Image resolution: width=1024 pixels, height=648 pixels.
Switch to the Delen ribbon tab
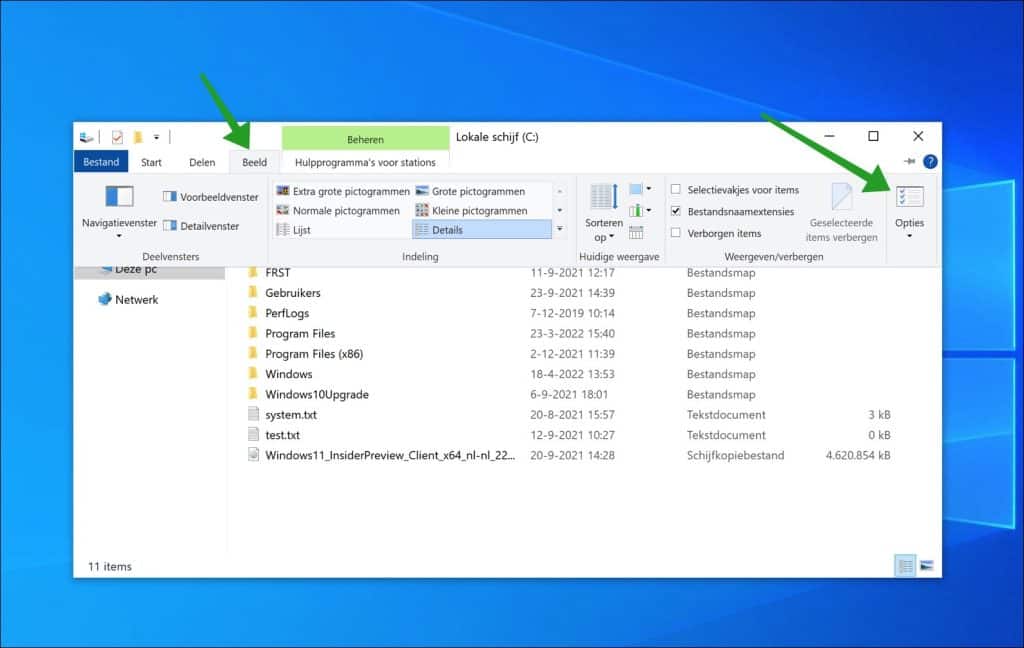(201, 161)
